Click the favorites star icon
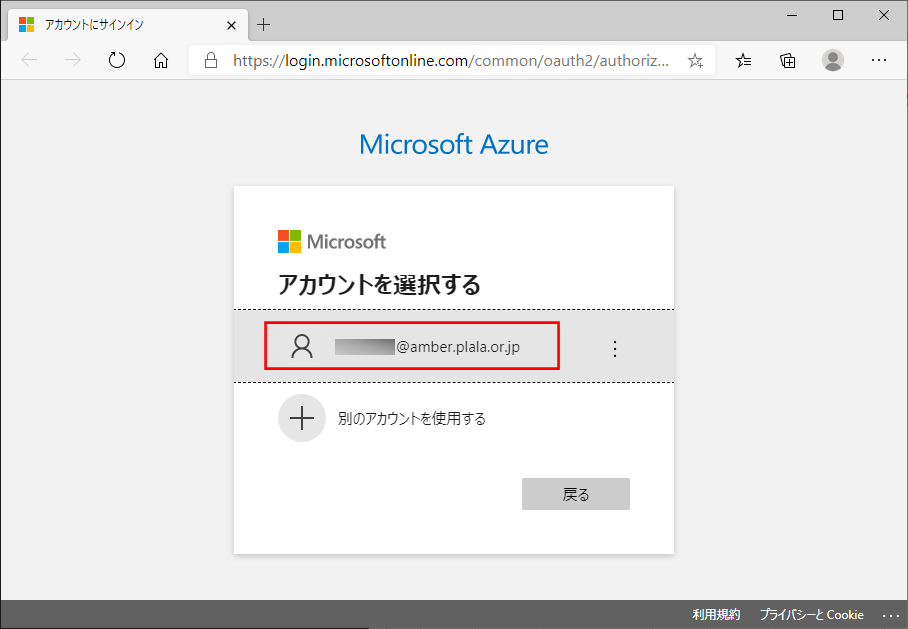908x629 pixels. point(694,60)
